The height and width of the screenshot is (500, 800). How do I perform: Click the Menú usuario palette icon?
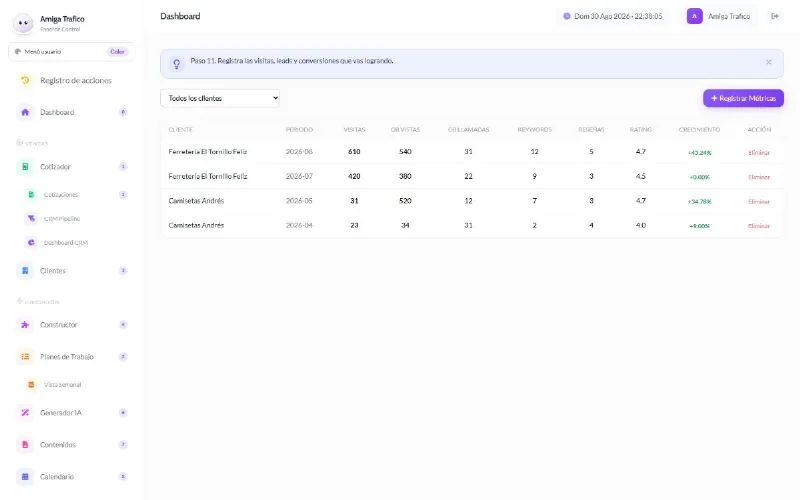[x=18, y=52]
